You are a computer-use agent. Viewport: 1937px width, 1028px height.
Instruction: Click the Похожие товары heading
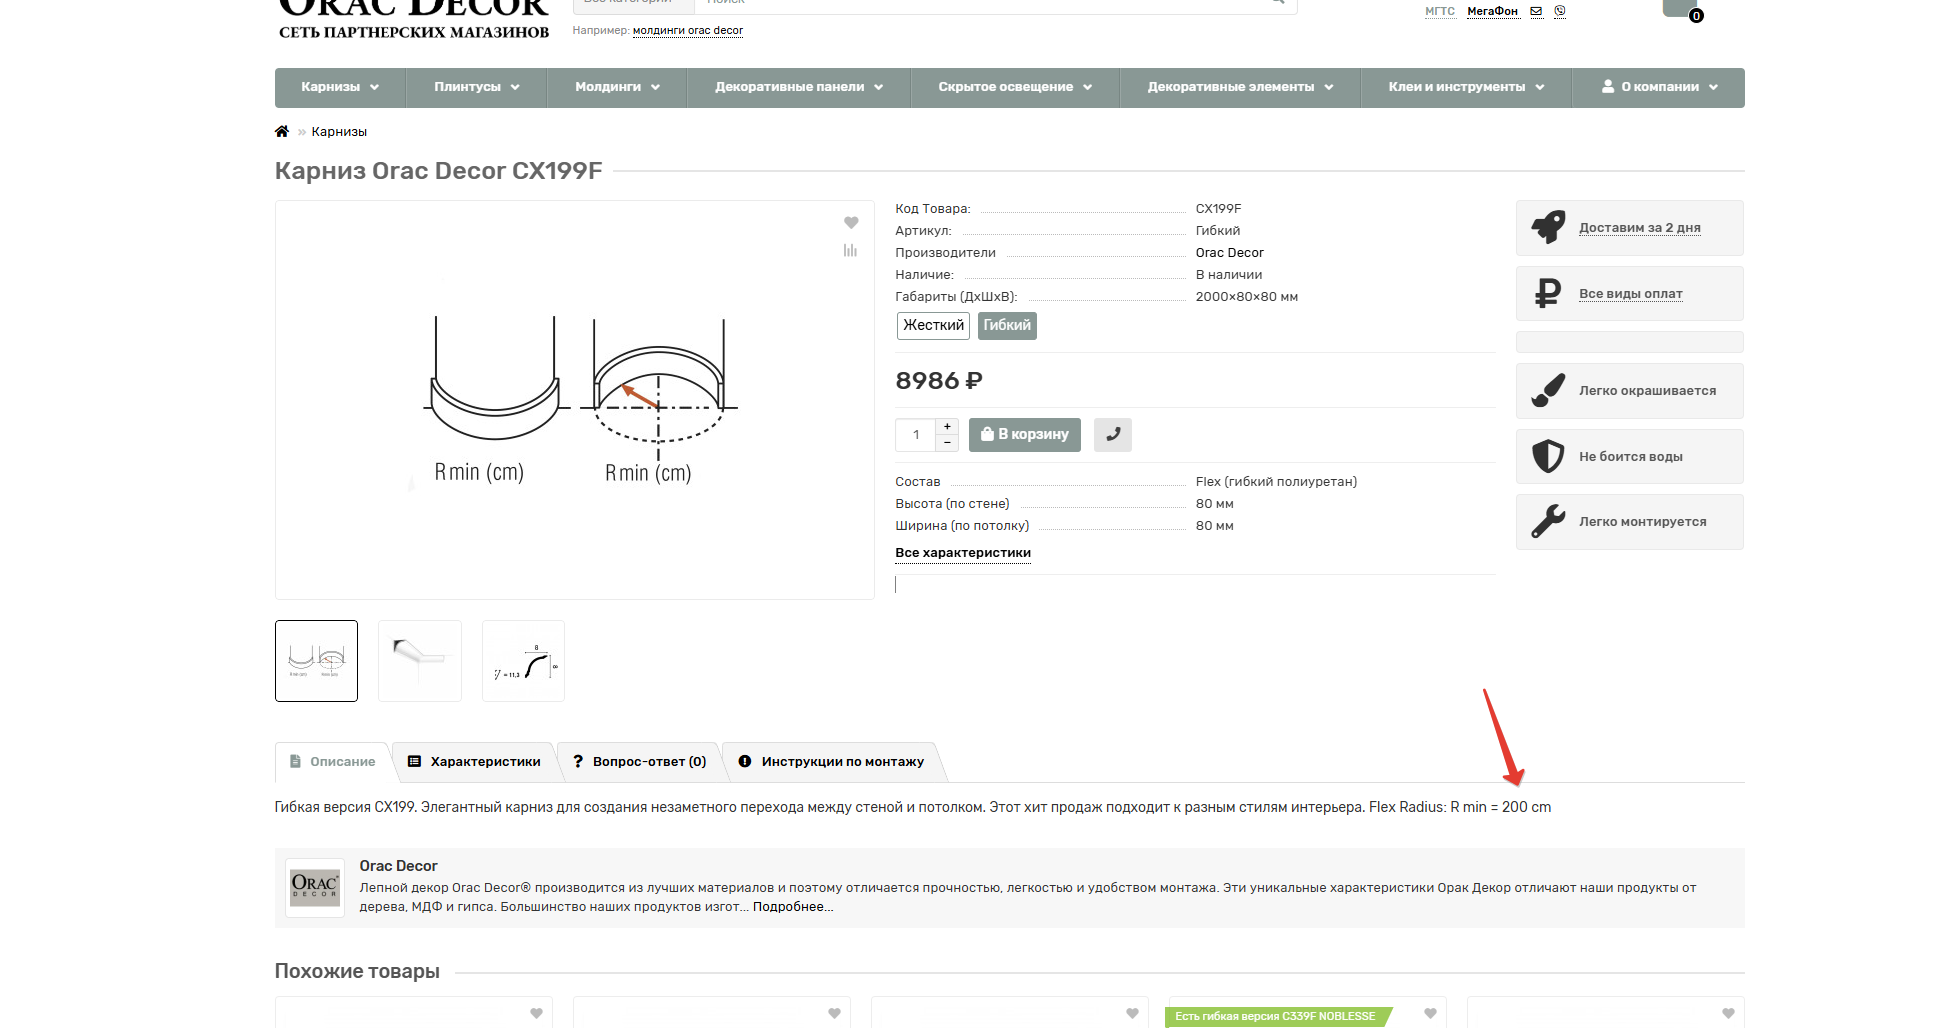tap(357, 971)
